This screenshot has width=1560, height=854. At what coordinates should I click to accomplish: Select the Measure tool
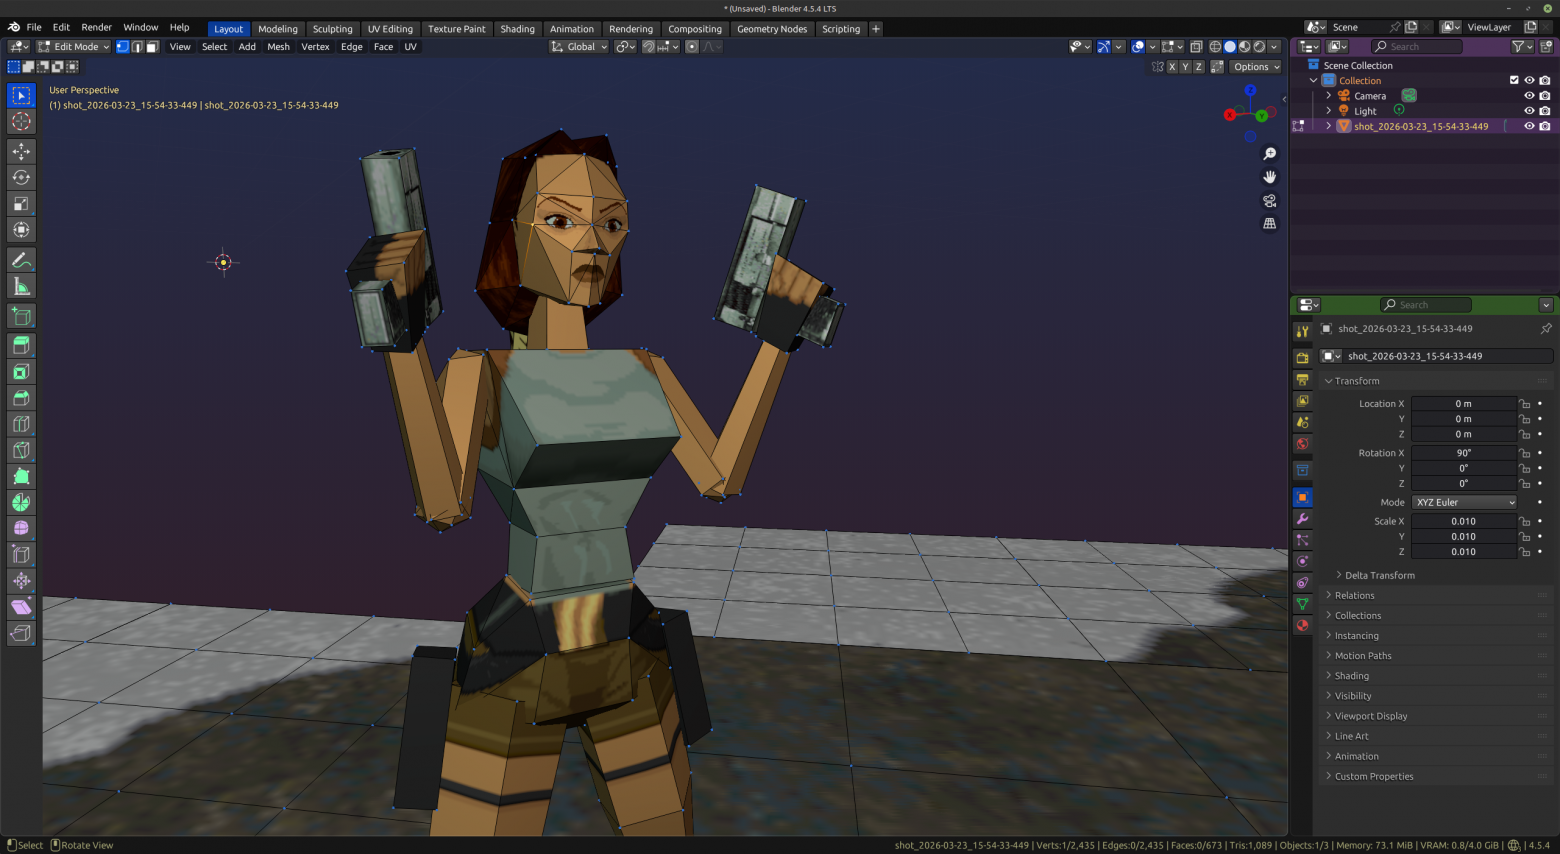[x=21, y=286]
